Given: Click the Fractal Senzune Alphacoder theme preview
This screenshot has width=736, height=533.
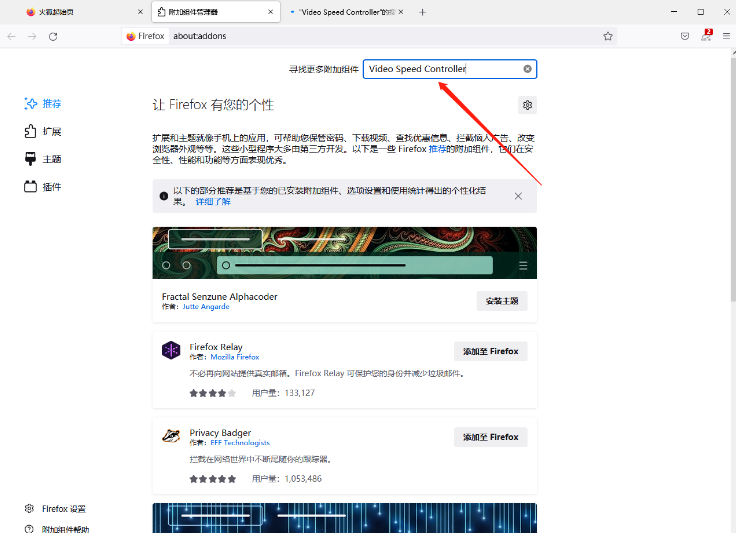Looking at the screenshot, I should 345,253.
